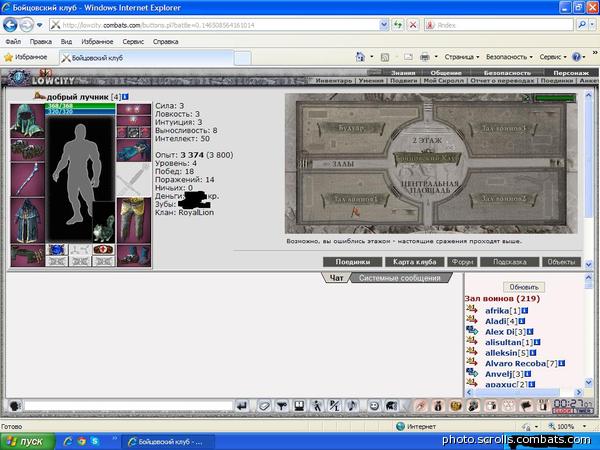Open the Мой Скролл submenu link
The image size is (600, 450).
(443, 81)
